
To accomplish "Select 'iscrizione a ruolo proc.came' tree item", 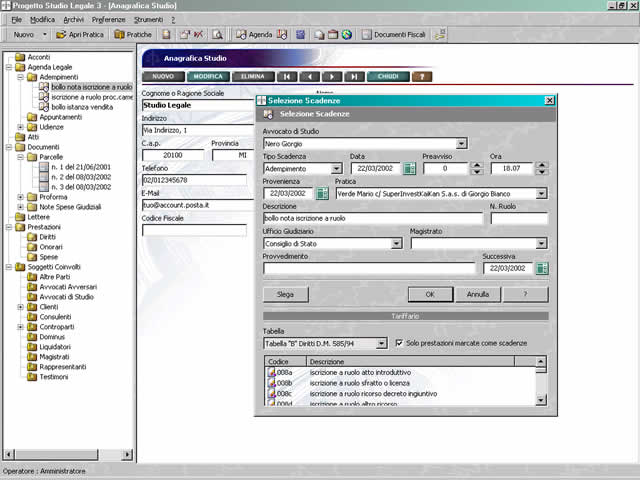I will [x=92, y=97].
